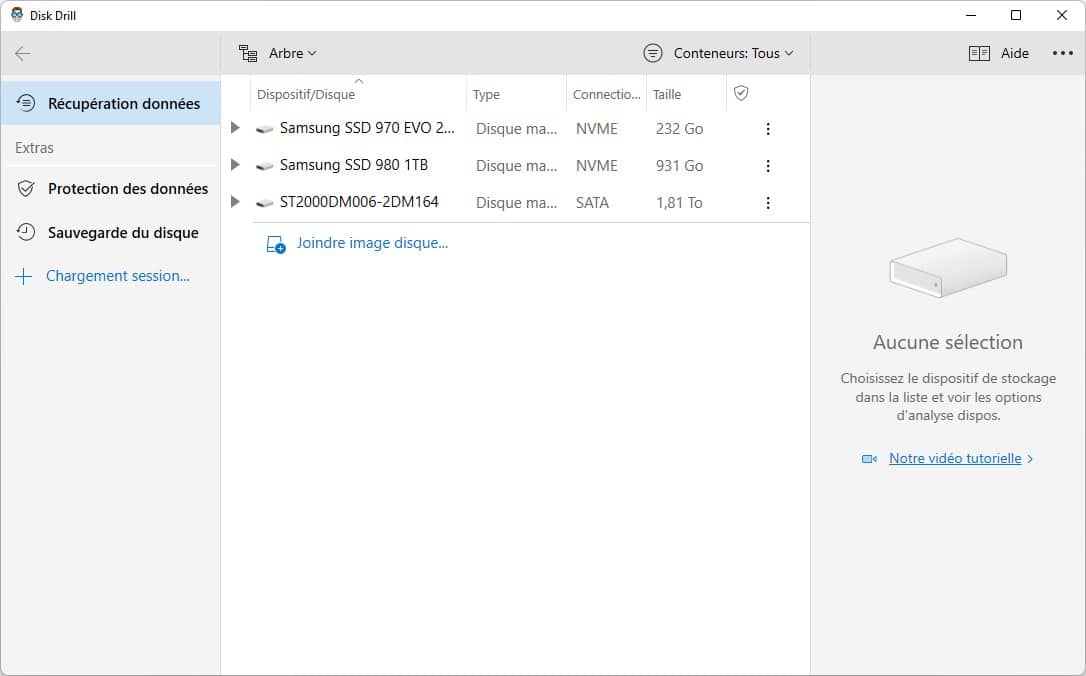Click the Récupération données icon
The width and height of the screenshot is (1086, 676).
(26, 103)
